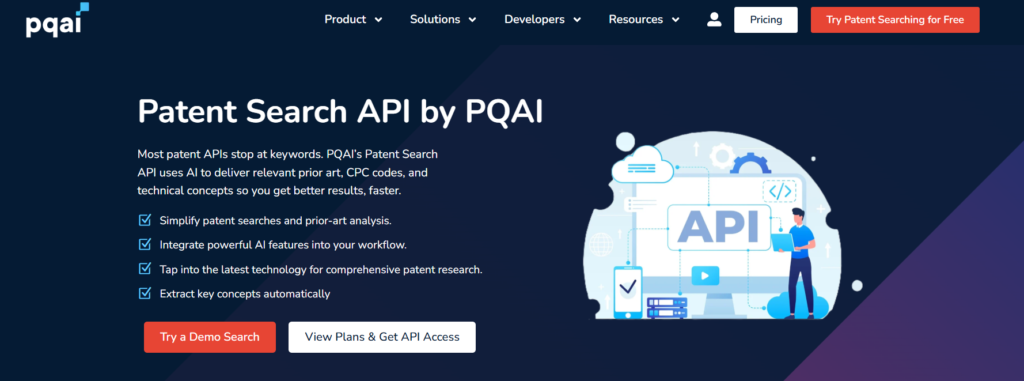Click View Plans & Get API Access
This screenshot has width=1024, height=381.
coord(382,337)
